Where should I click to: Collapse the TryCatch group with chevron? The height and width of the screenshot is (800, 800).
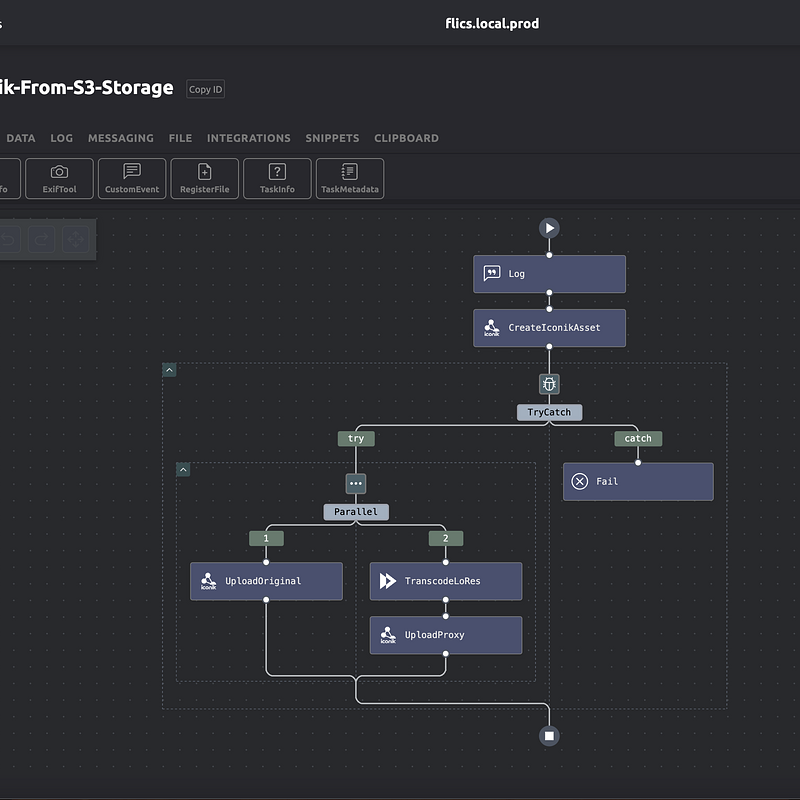tap(169, 370)
